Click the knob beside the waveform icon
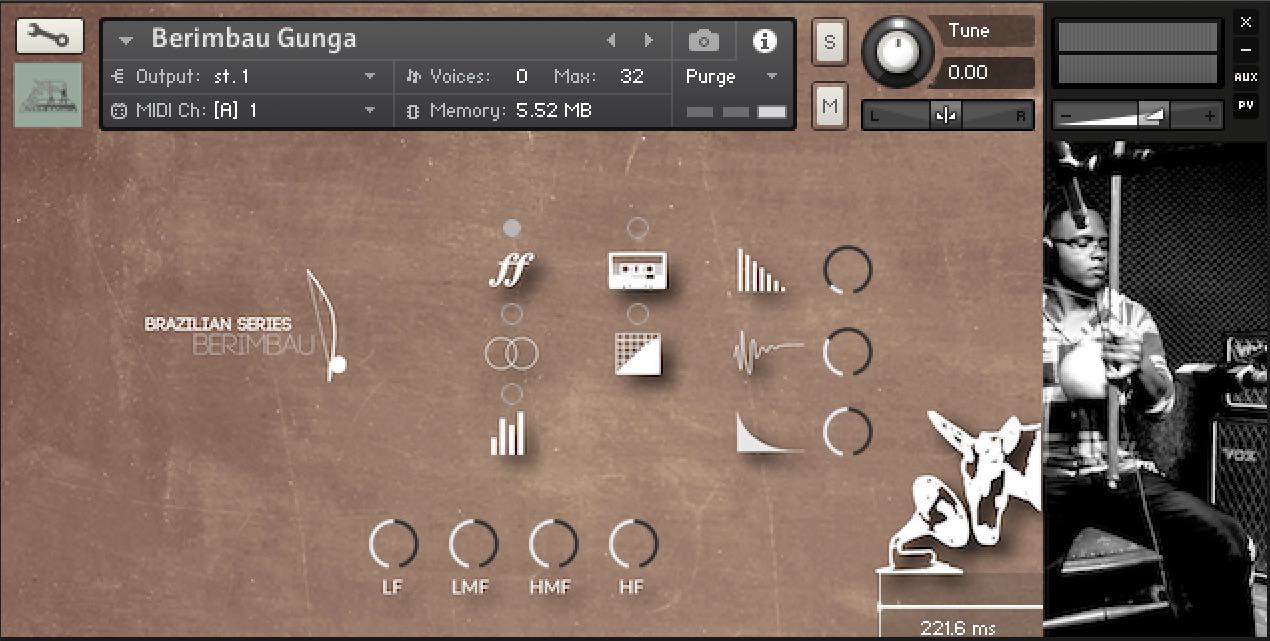The height and width of the screenshot is (641, 1270). click(x=848, y=352)
